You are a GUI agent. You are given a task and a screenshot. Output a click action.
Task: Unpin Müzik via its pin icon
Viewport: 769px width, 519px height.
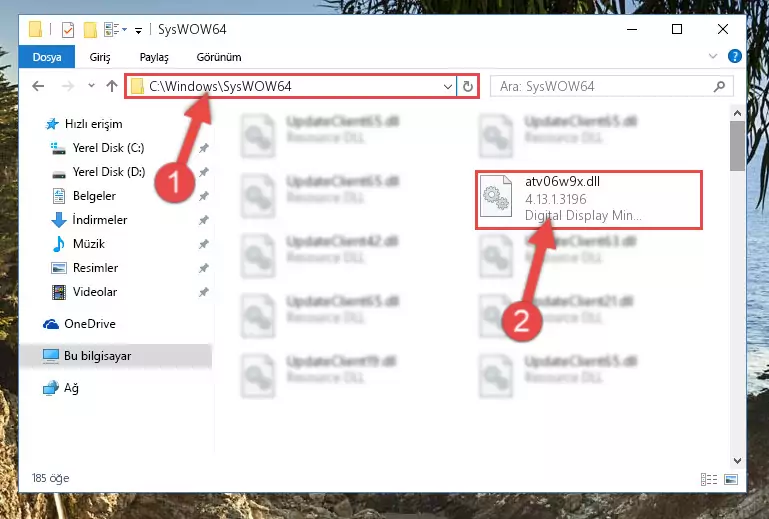point(204,244)
